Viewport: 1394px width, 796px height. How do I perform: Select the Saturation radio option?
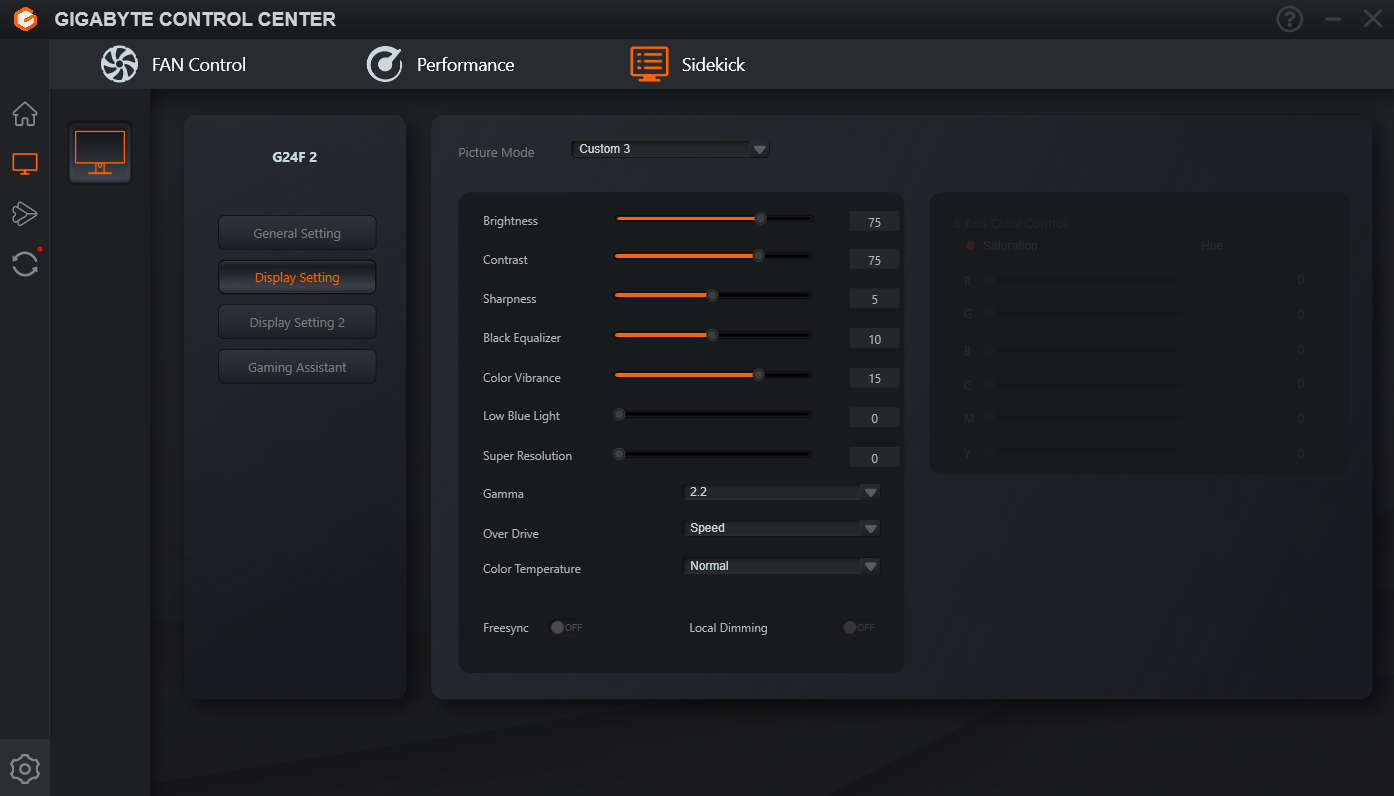point(970,246)
